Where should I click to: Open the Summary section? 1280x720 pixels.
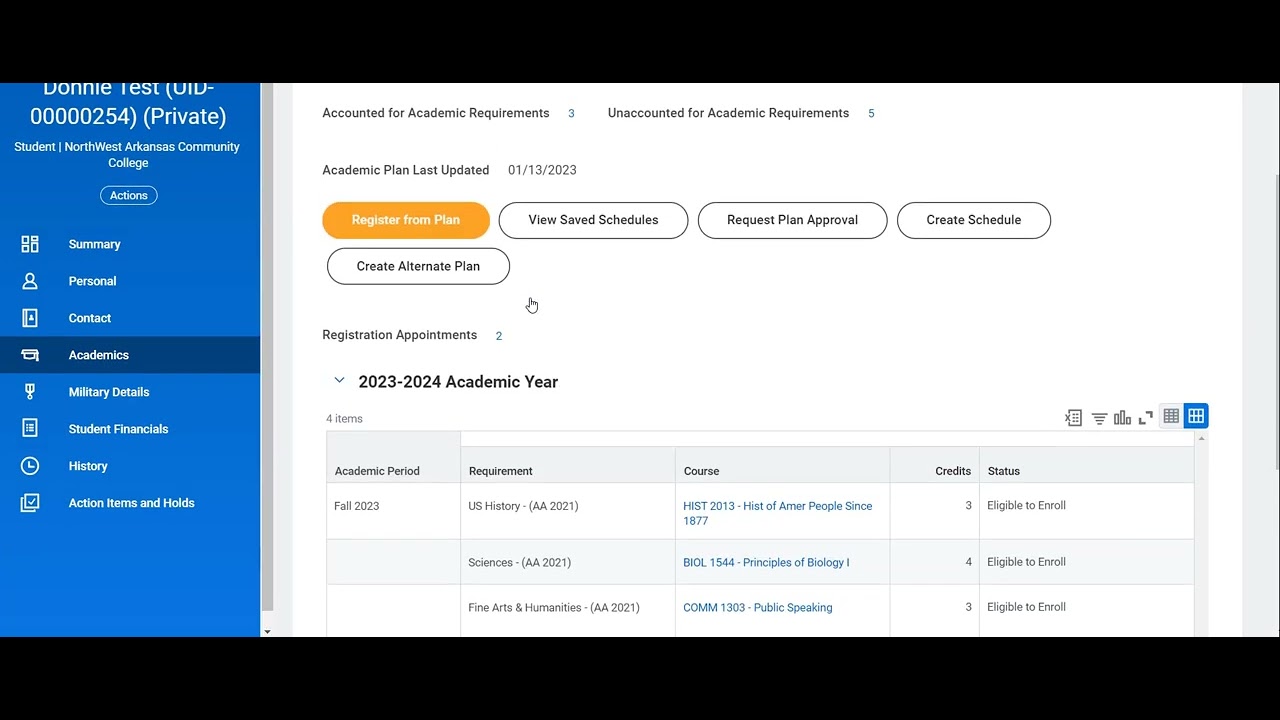(x=94, y=244)
